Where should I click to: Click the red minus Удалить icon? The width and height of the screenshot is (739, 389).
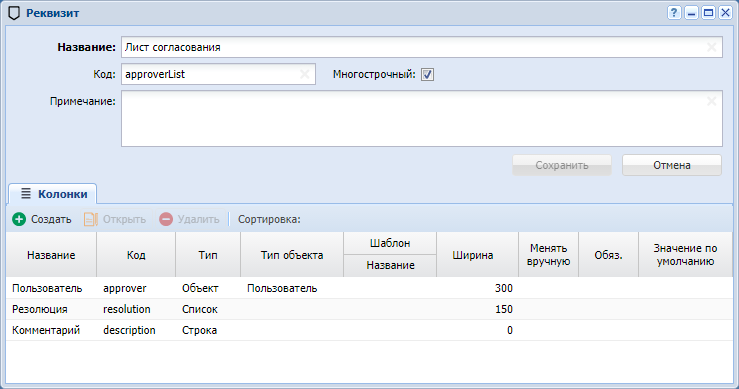(x=166, y=219)
